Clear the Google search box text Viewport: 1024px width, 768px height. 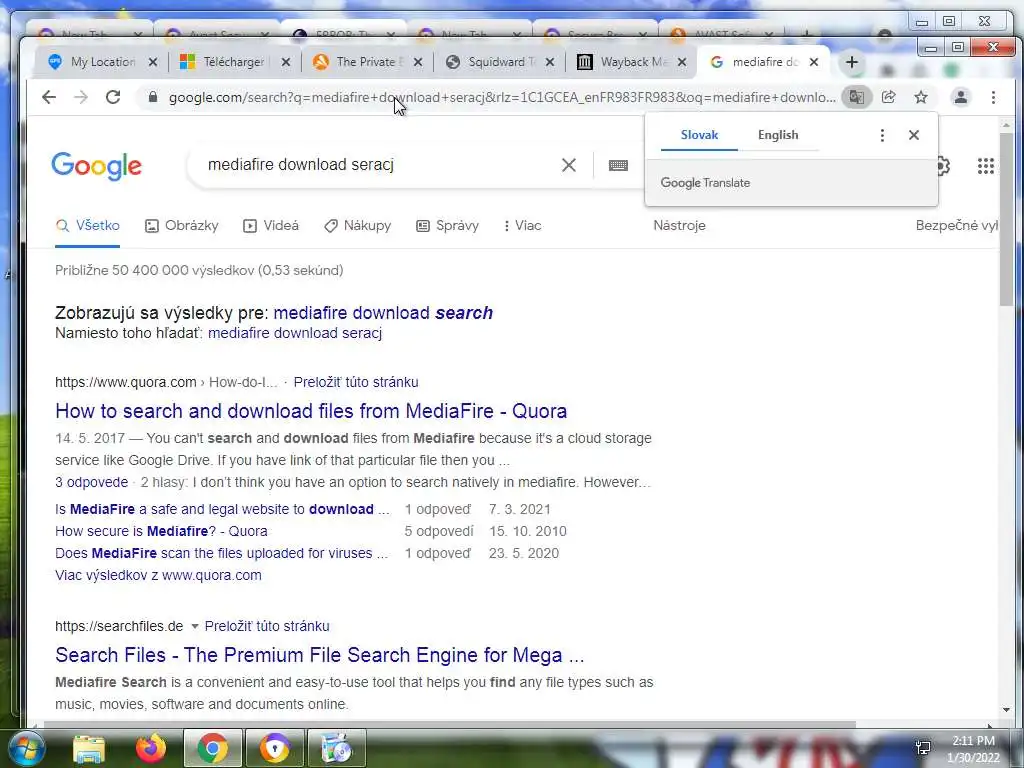[569, 165]
